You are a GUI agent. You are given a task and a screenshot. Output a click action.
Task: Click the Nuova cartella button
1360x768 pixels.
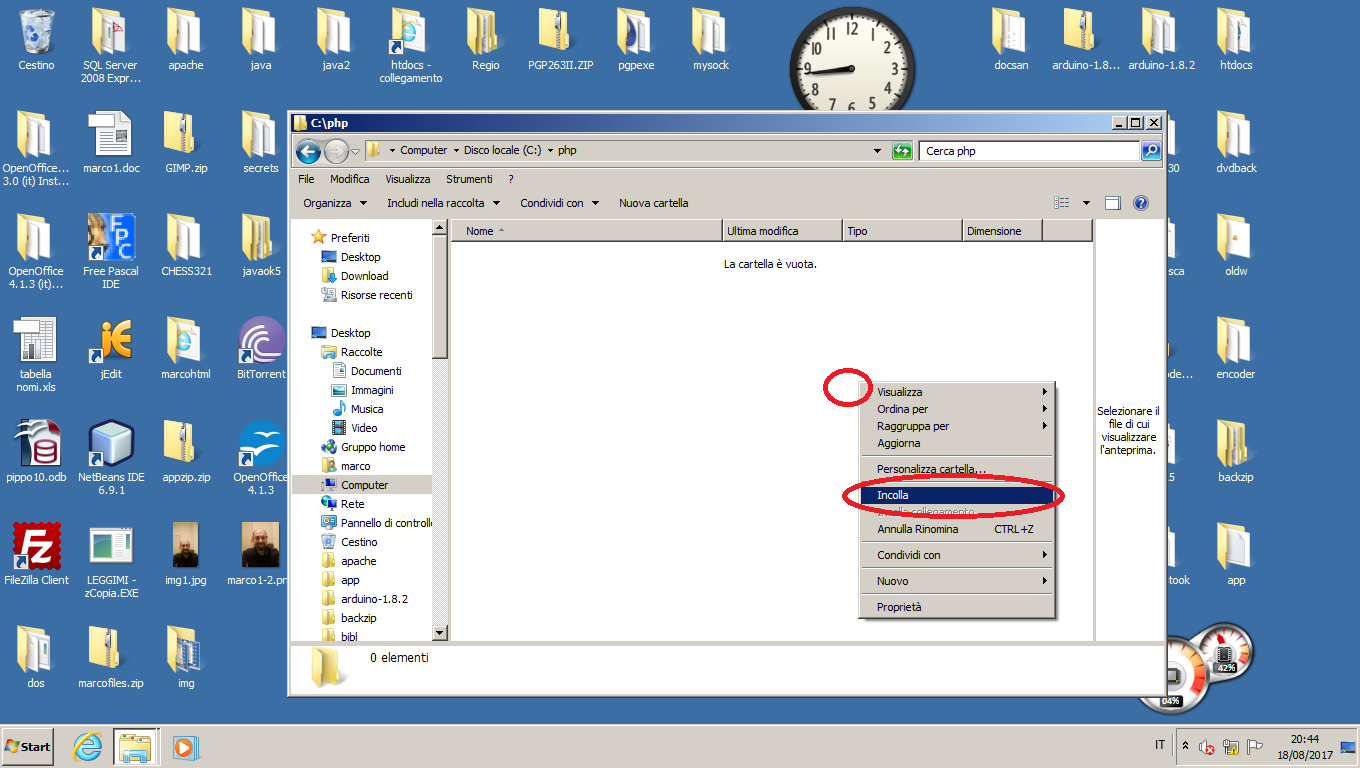click(653, 203)
